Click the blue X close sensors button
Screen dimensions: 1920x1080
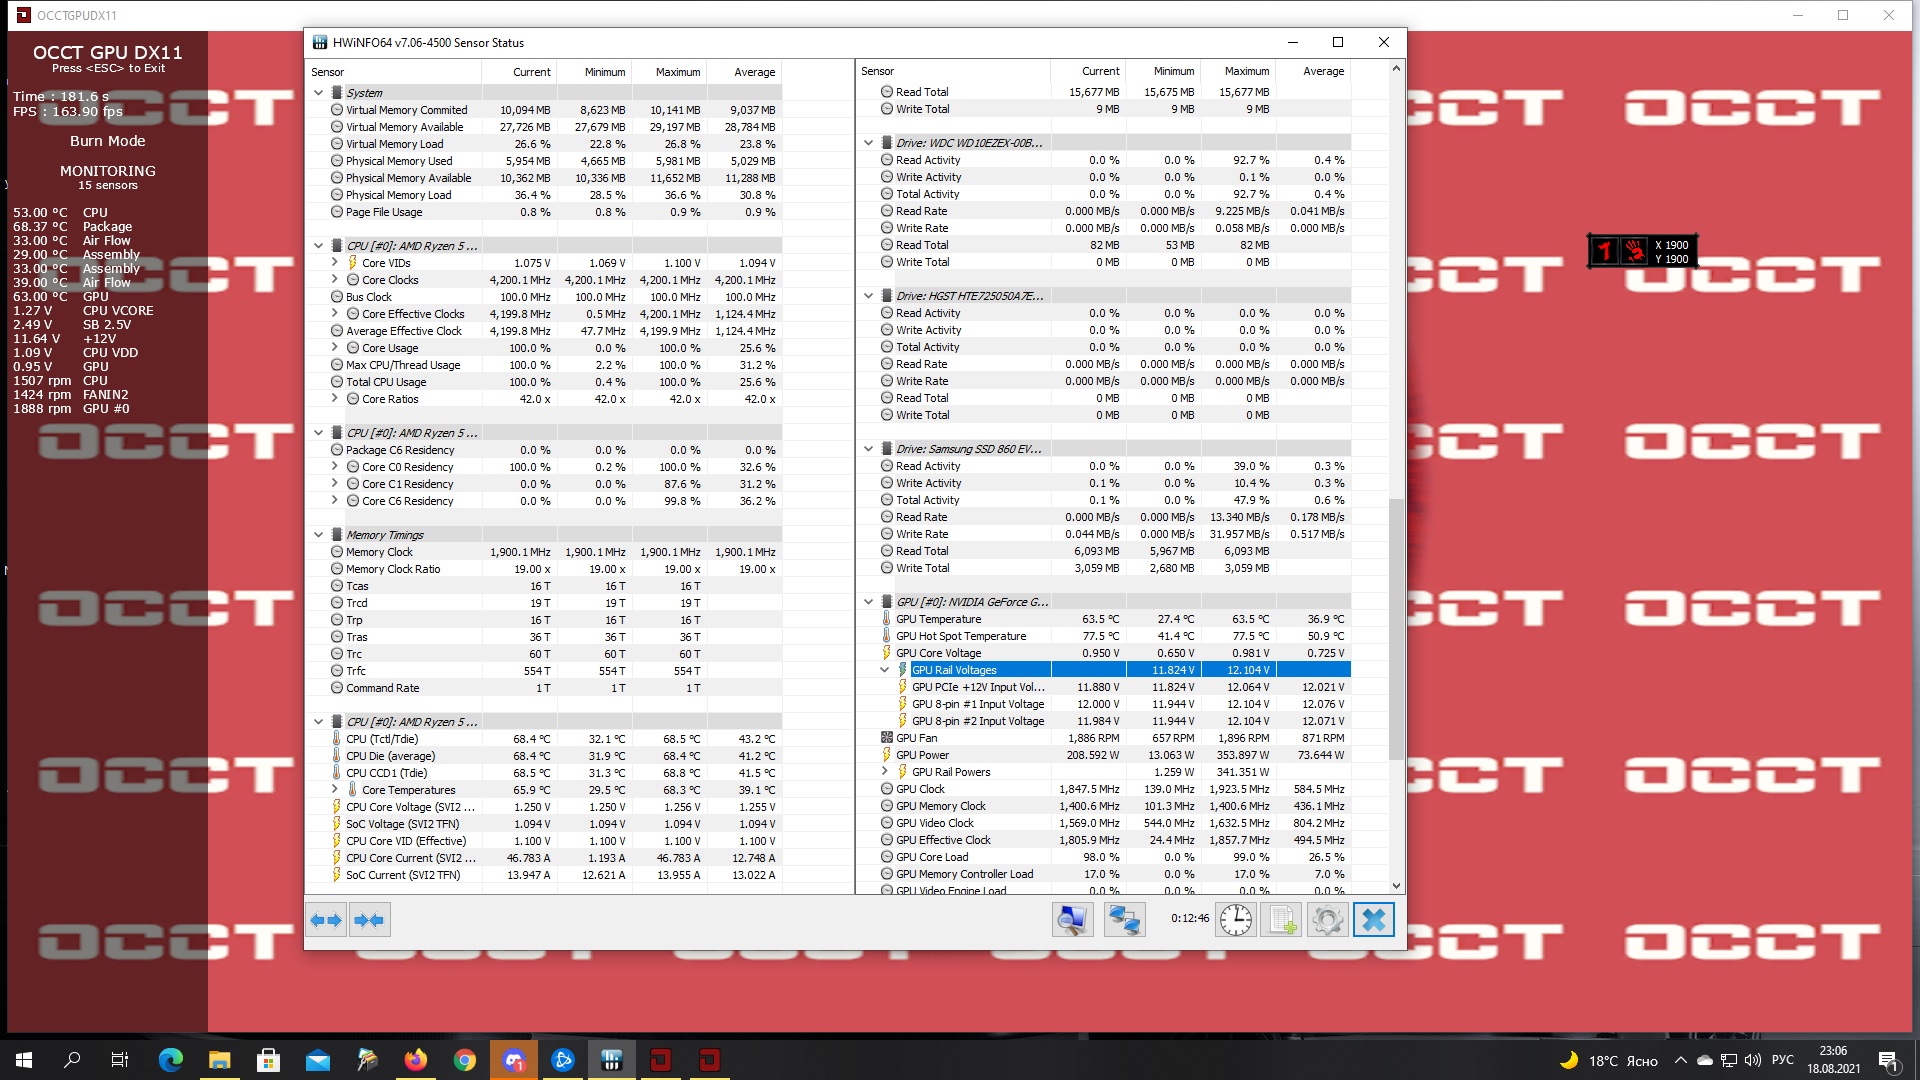(x=1374, y=920)
